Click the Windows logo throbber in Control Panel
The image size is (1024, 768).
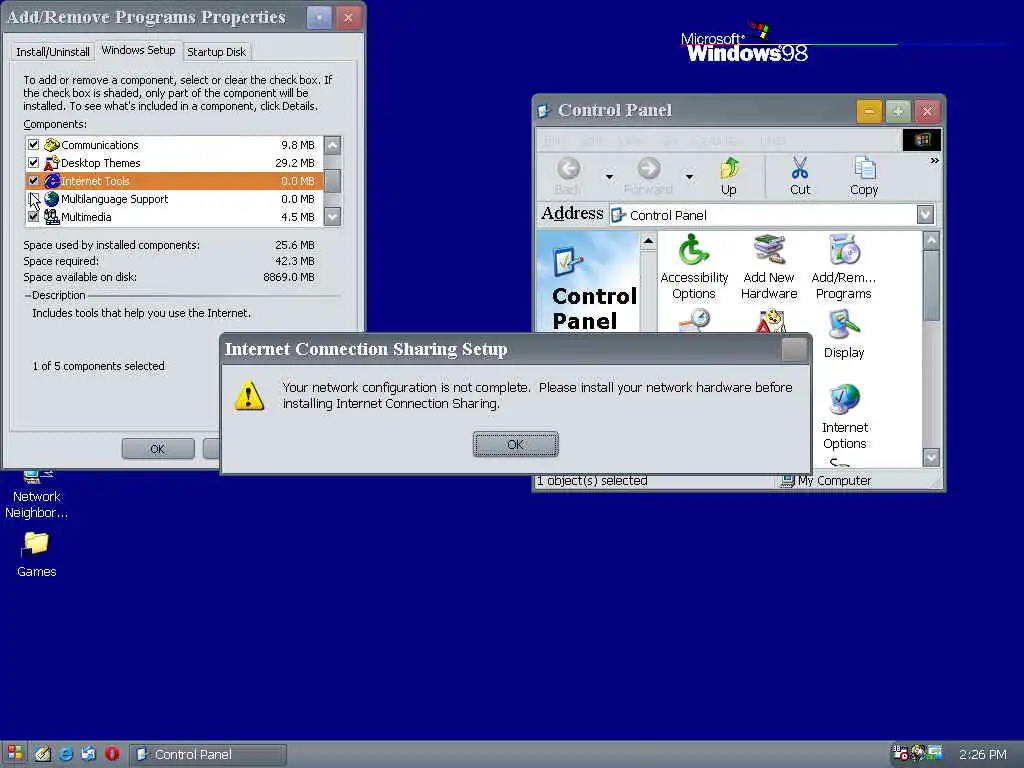921,140
